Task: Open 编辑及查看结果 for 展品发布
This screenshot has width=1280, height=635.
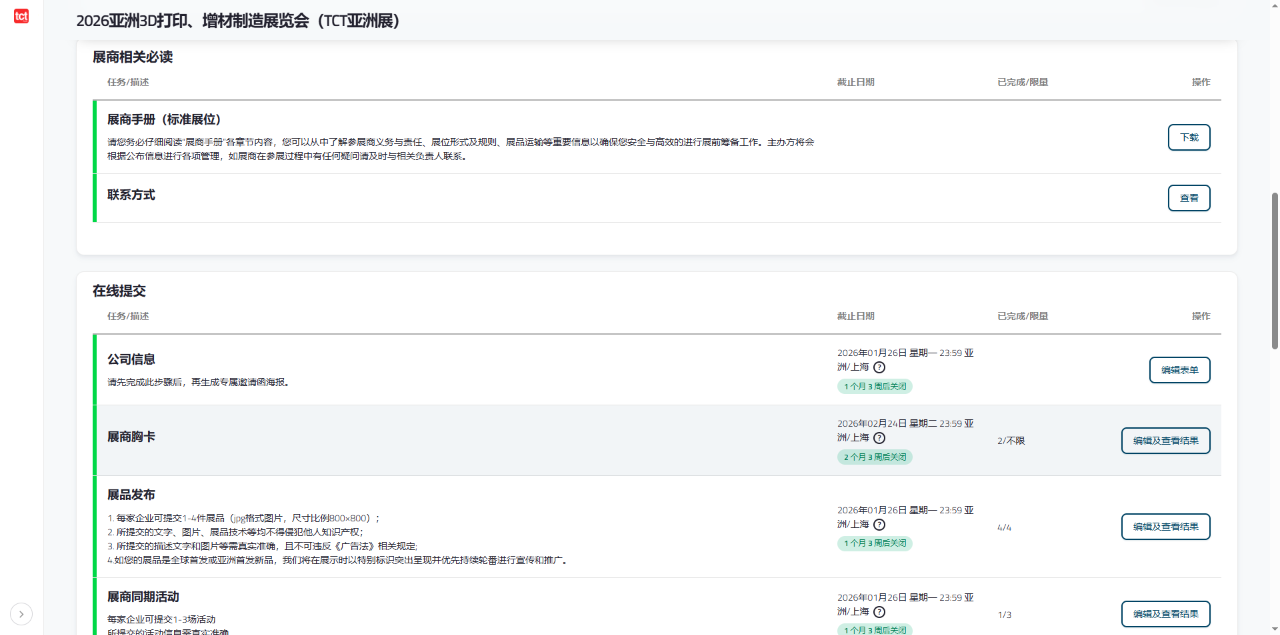Action: coord(1166,527)
